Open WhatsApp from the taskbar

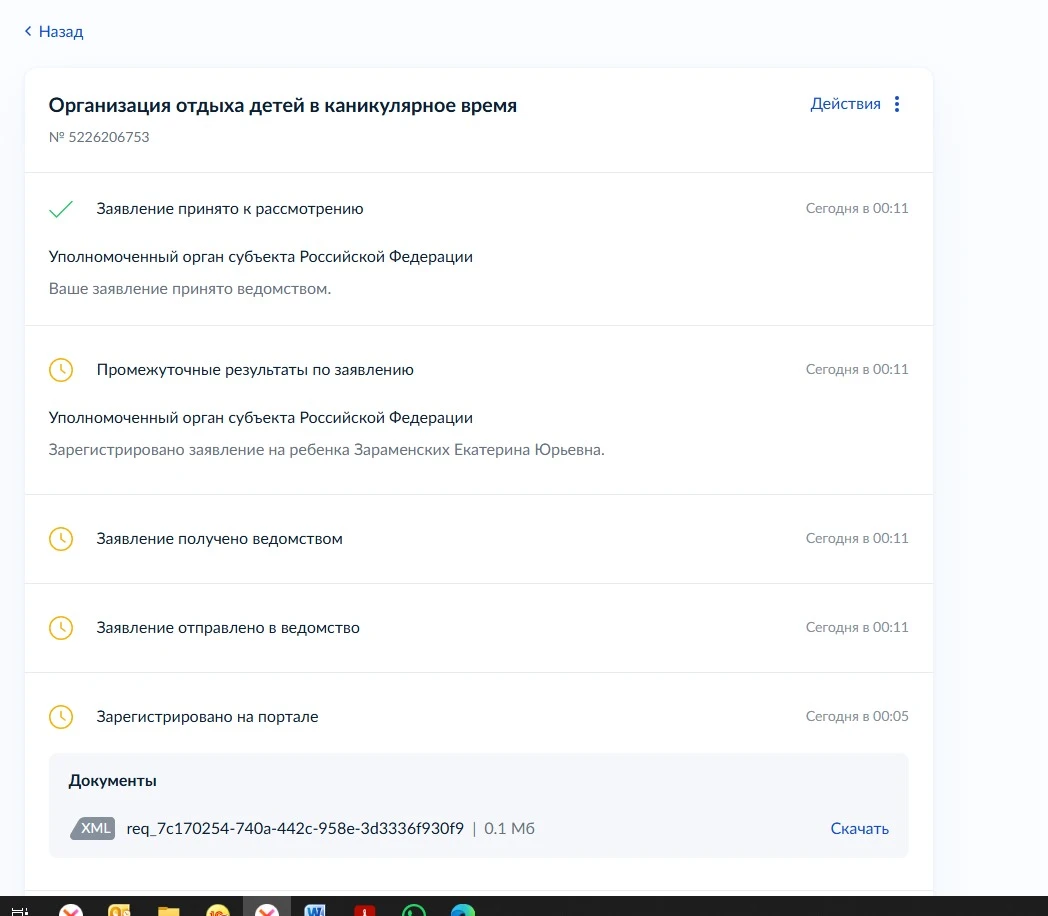pos(413,910)
